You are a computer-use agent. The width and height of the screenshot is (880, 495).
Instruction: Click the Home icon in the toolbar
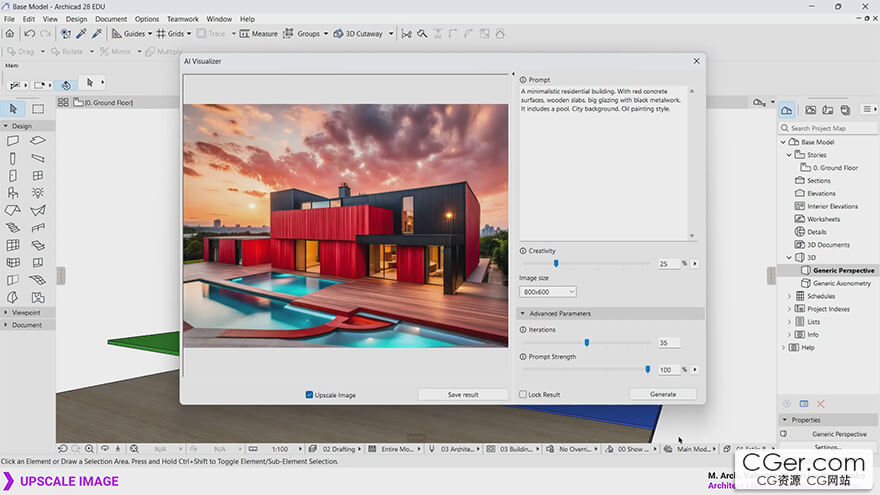[10, 34]
